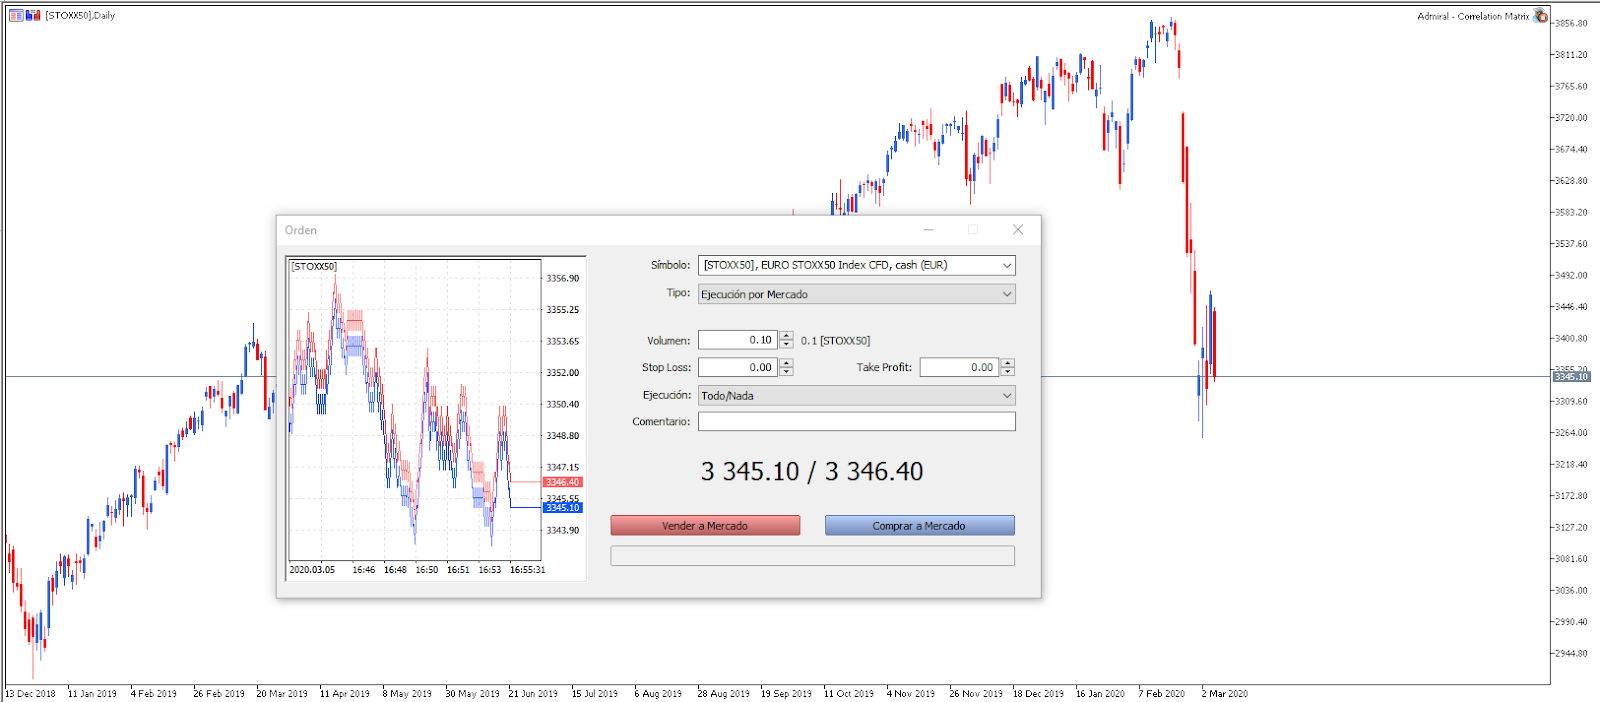Click the one-click trading chart icon
Image resolution: width=1600 pixels, height=702 pixels.
click(x=33, y=15)
